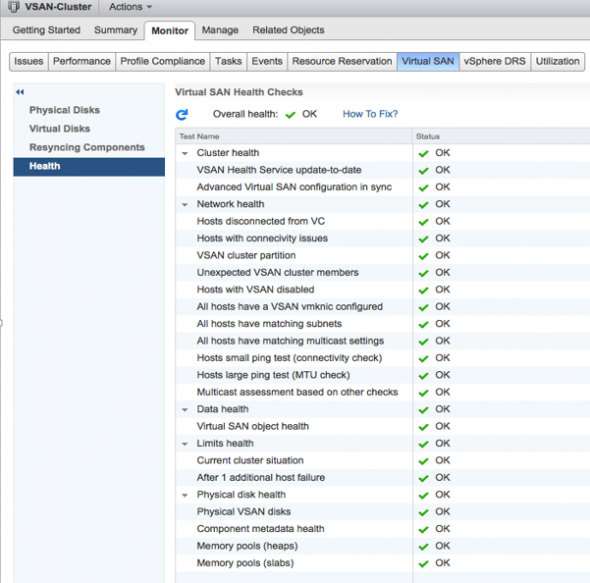
Task: Collapse the Limits health group
Action: (185, 444)
